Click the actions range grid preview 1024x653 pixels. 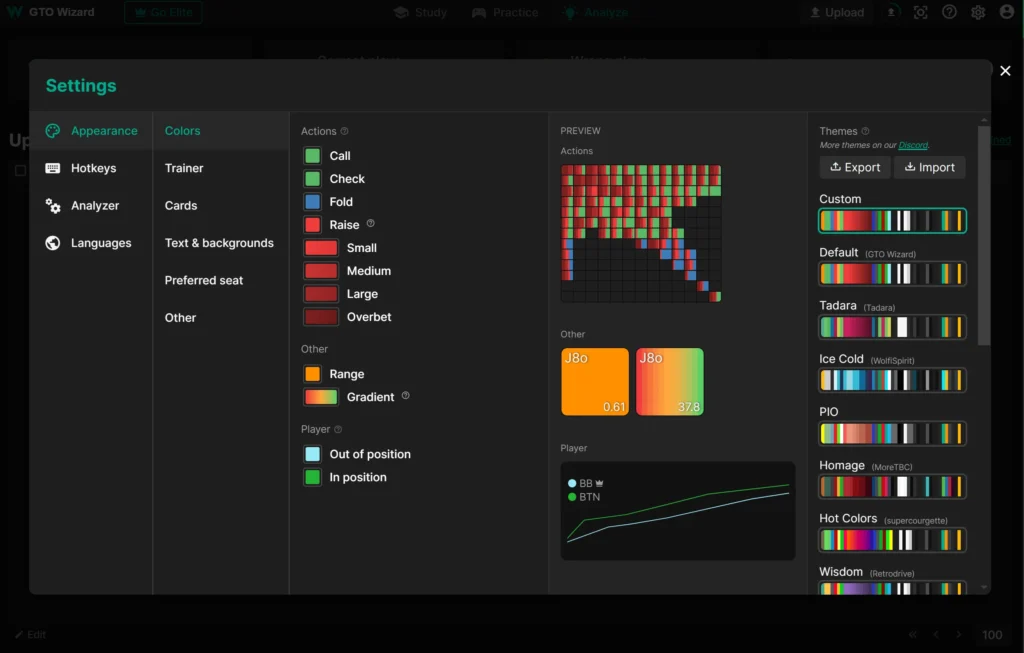click(641, 234)
